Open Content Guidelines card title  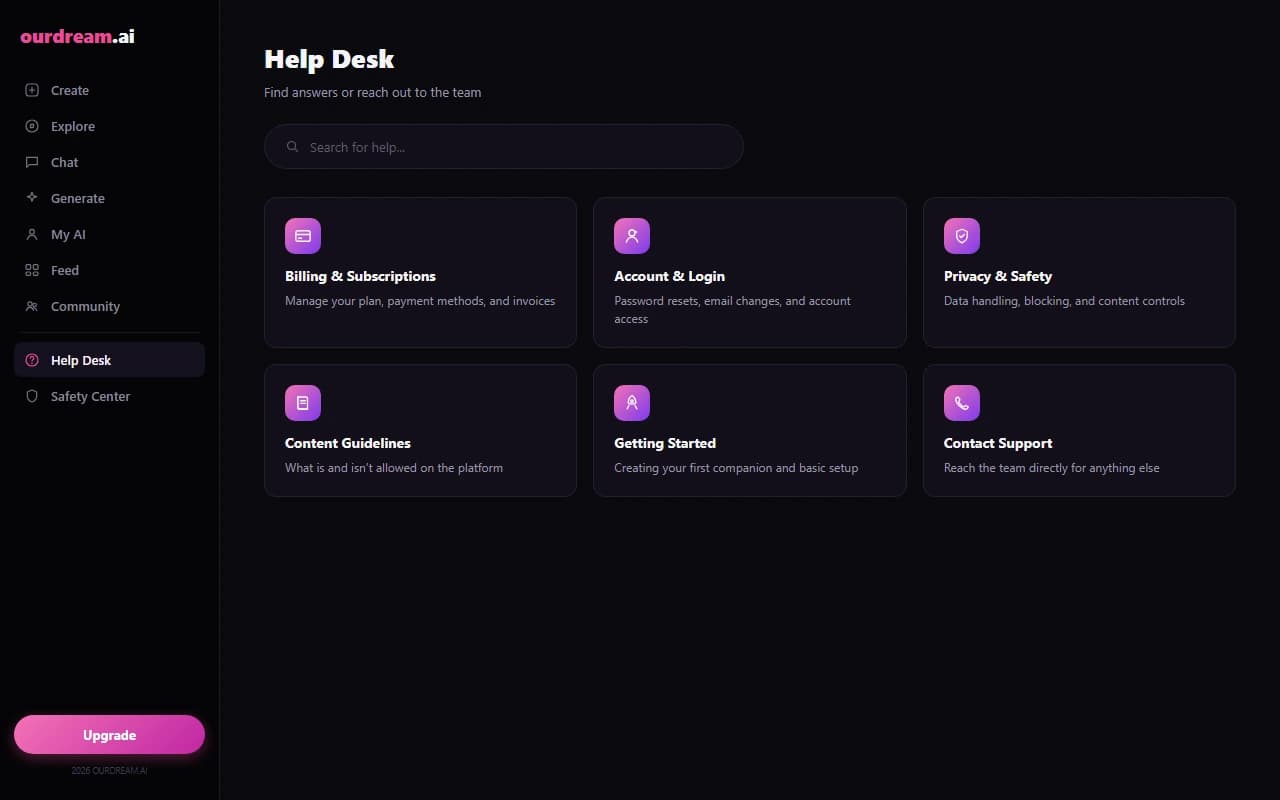click(348, 443)
